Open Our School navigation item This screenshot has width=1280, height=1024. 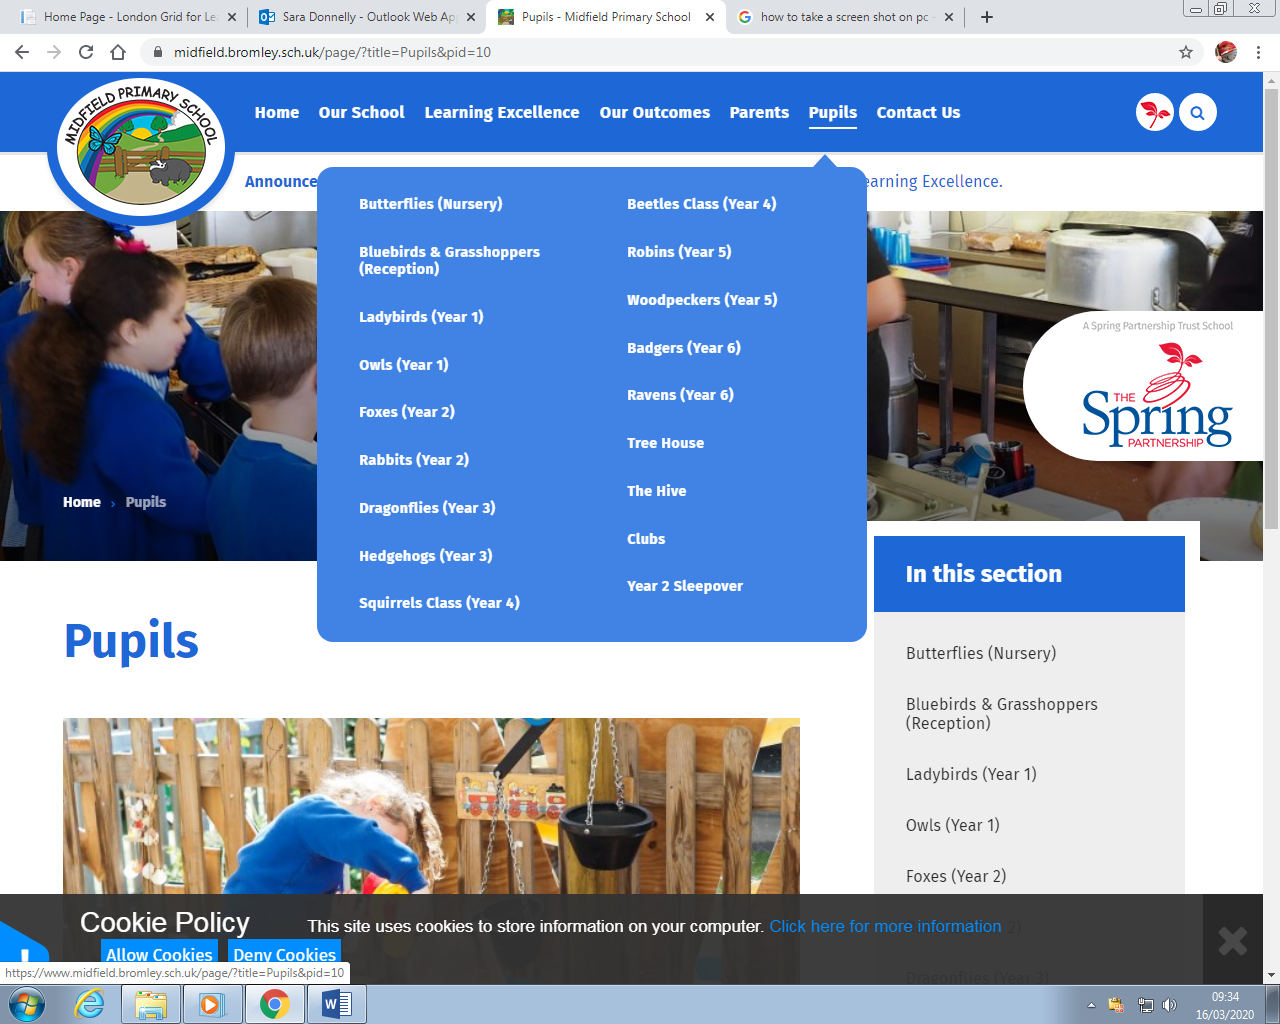click(x=361, y=113)
